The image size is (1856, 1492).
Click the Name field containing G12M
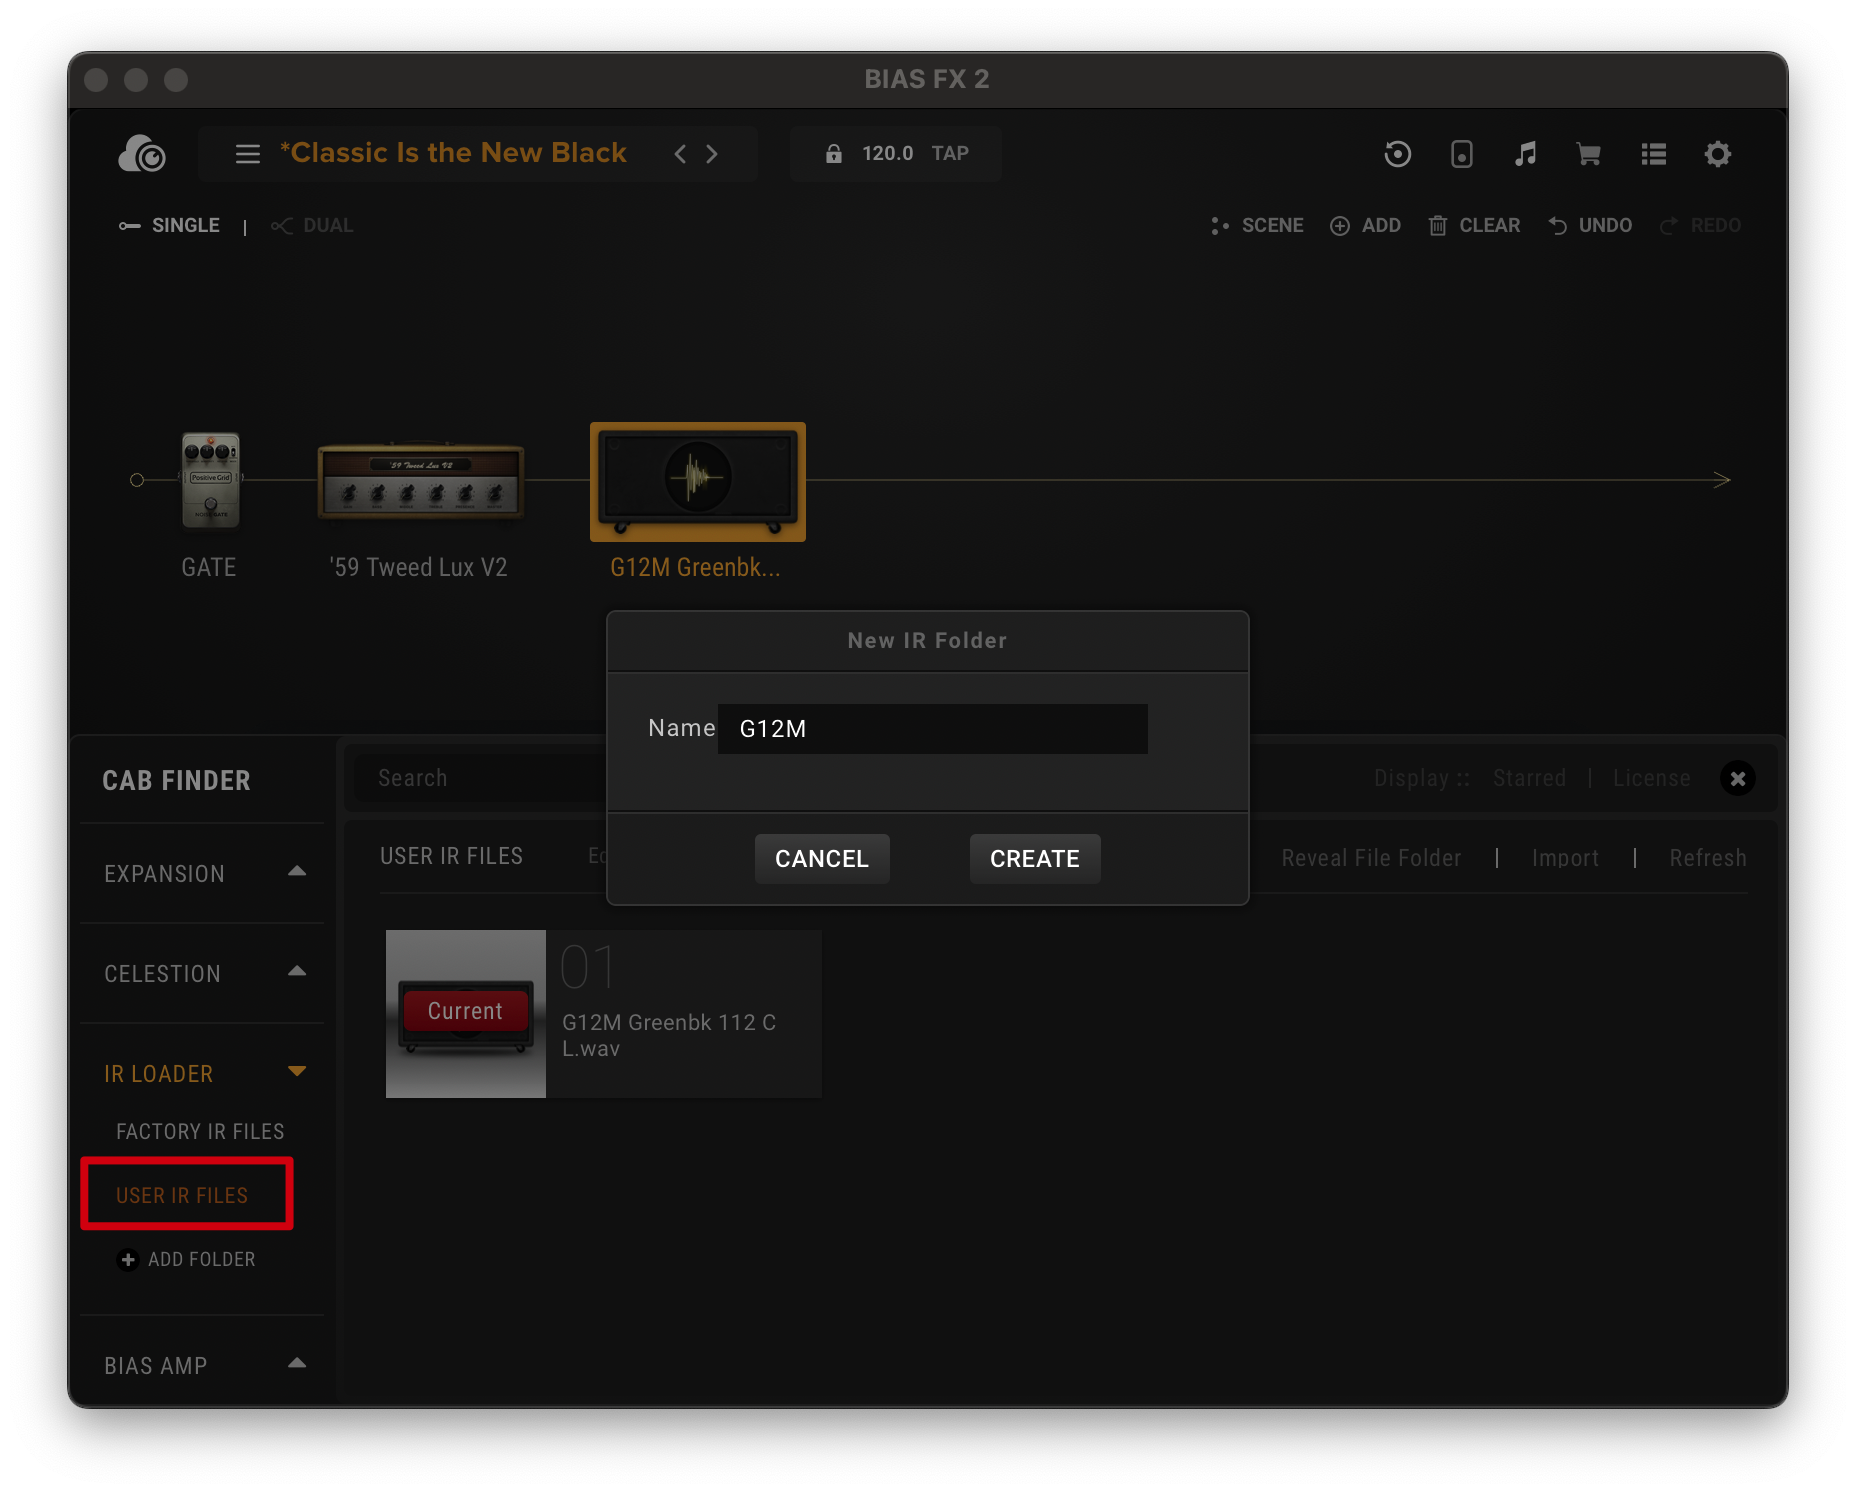coord(932,729)
